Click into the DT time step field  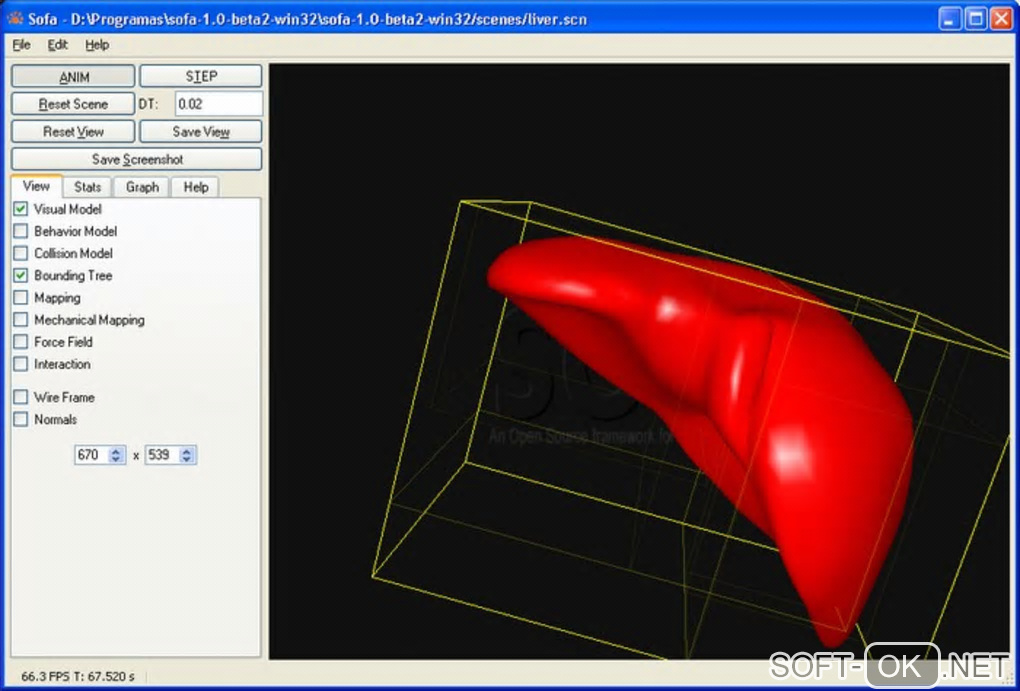219,104
